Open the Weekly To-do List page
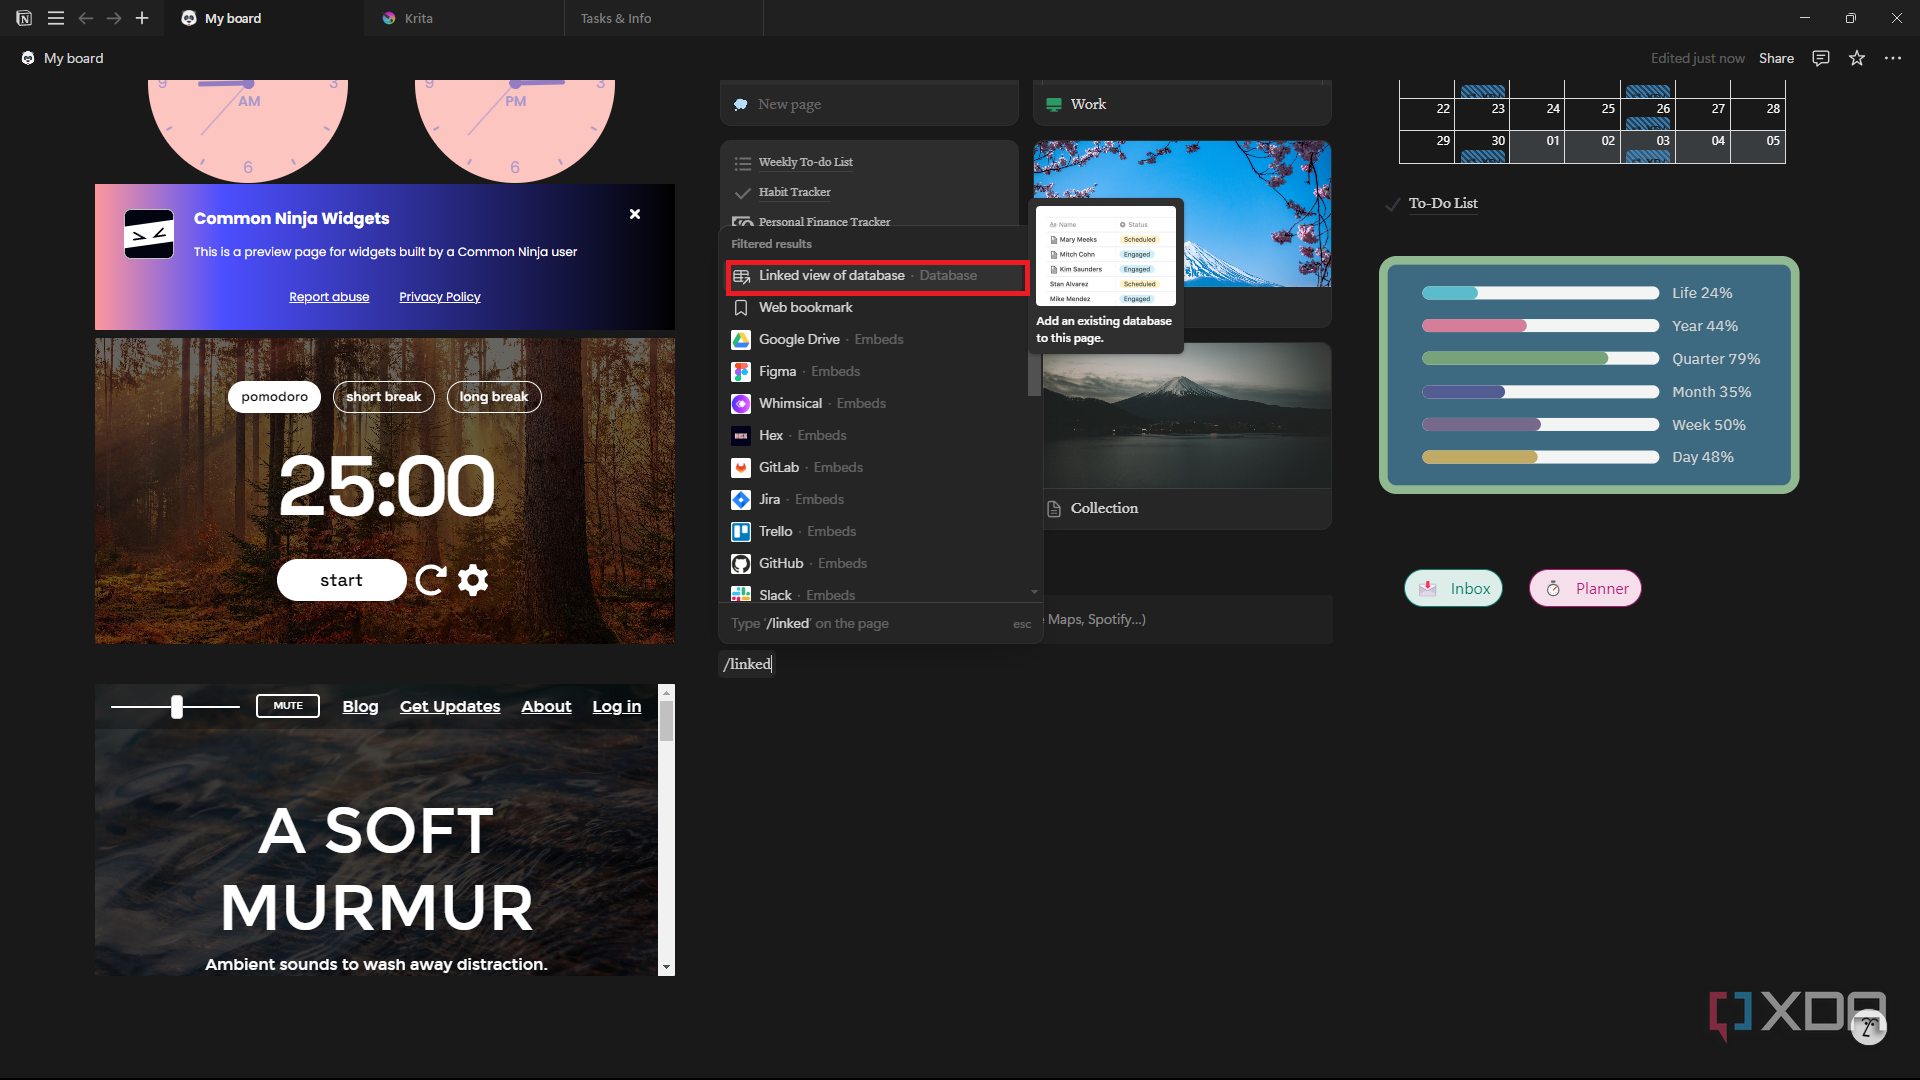 tap(806, 162)
